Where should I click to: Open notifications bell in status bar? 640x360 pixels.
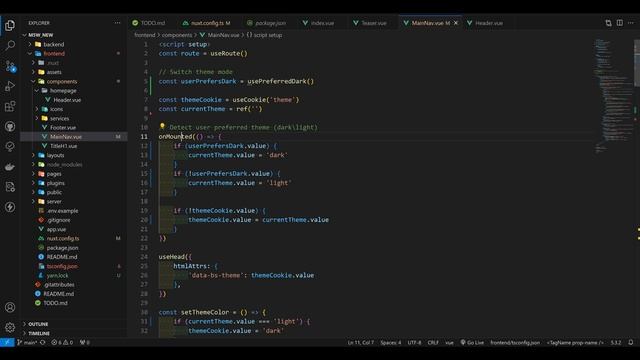coord(631,342)
